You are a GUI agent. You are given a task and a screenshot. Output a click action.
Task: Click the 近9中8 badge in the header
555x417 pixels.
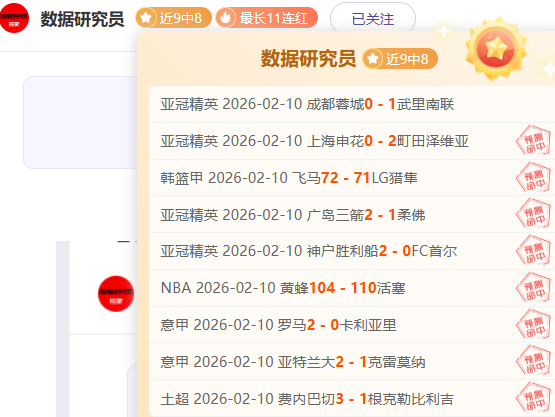click(173, 18)
